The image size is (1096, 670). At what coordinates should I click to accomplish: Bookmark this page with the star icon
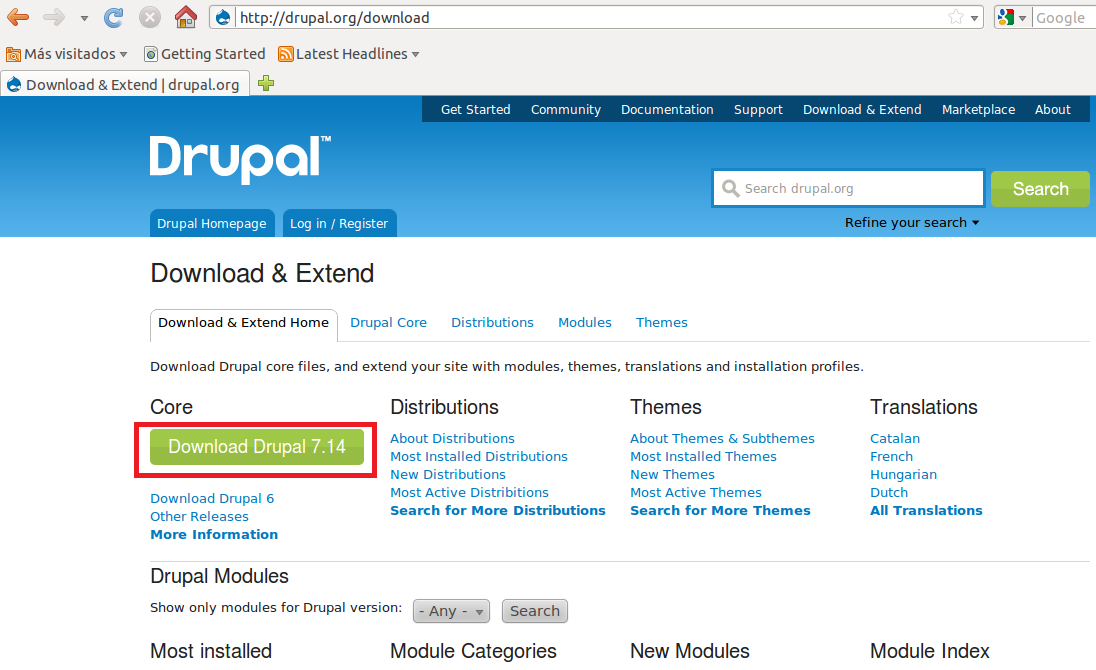point(957,16)
